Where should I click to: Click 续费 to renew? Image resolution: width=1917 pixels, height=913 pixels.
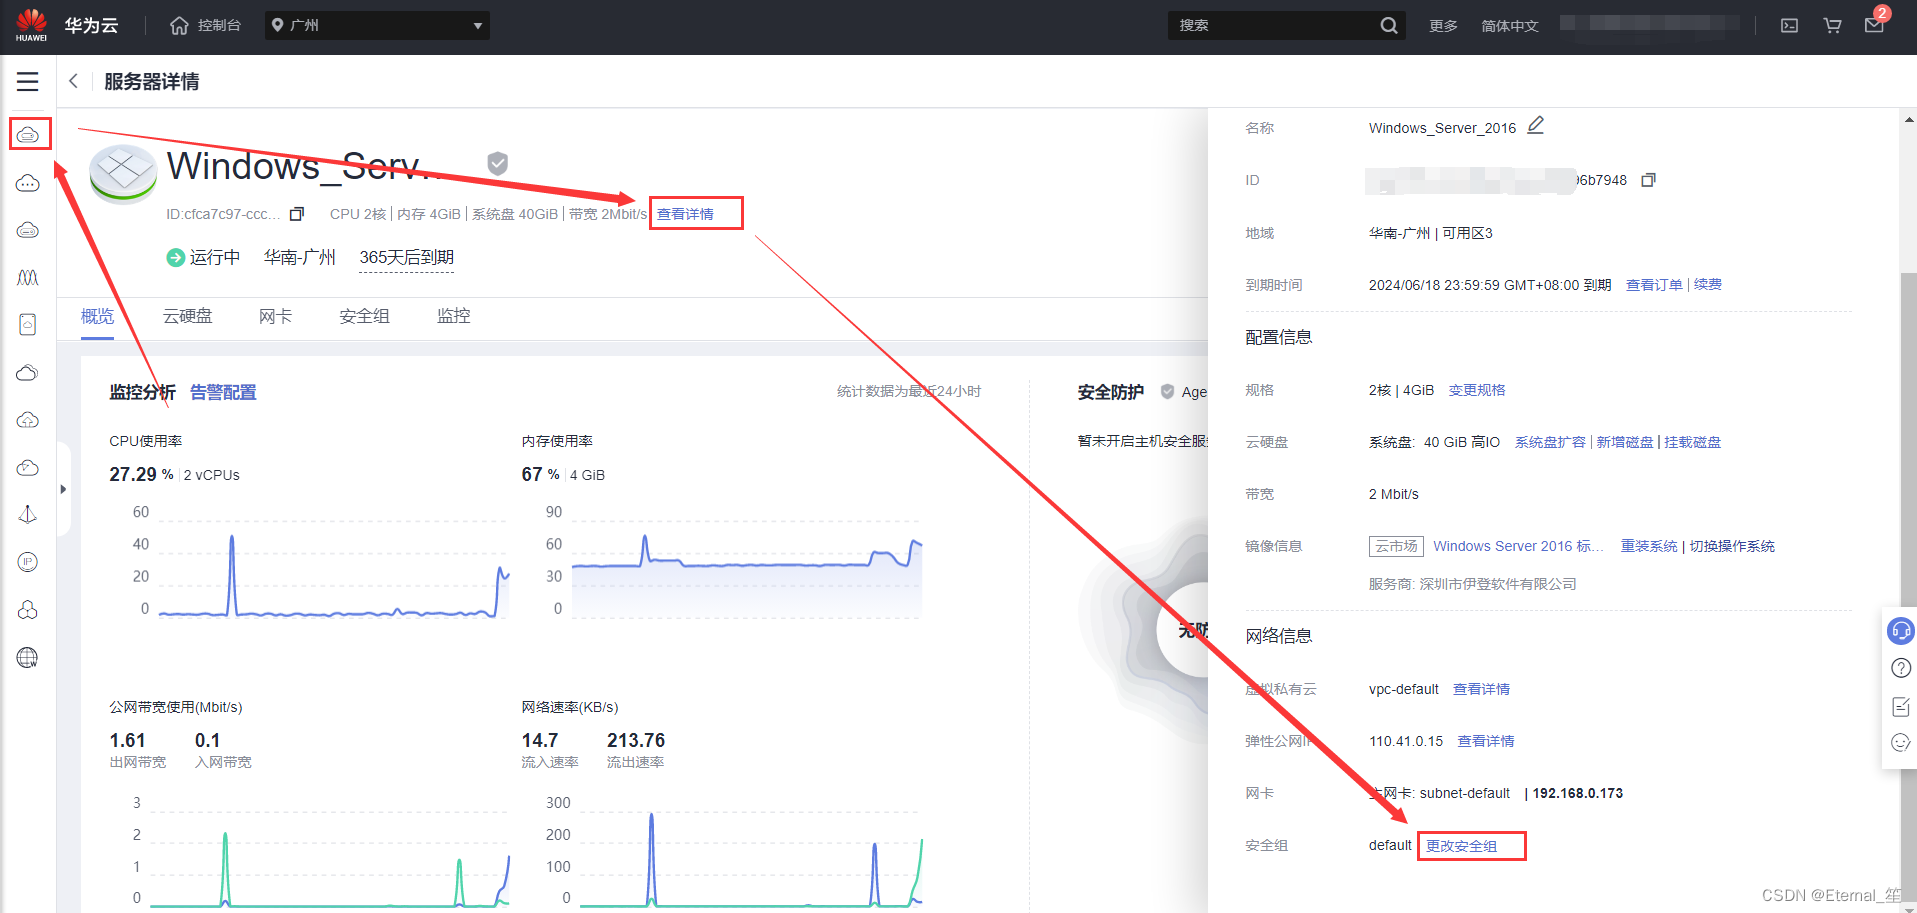tap(1708, 285)
